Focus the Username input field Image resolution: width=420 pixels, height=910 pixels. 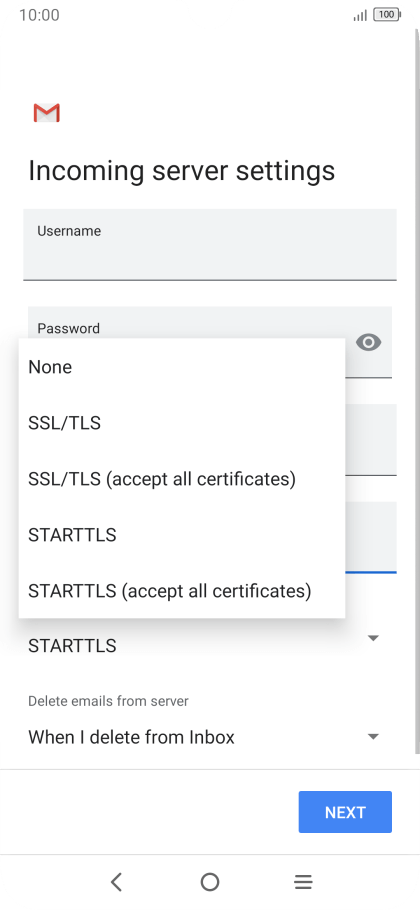pos(210,244)
